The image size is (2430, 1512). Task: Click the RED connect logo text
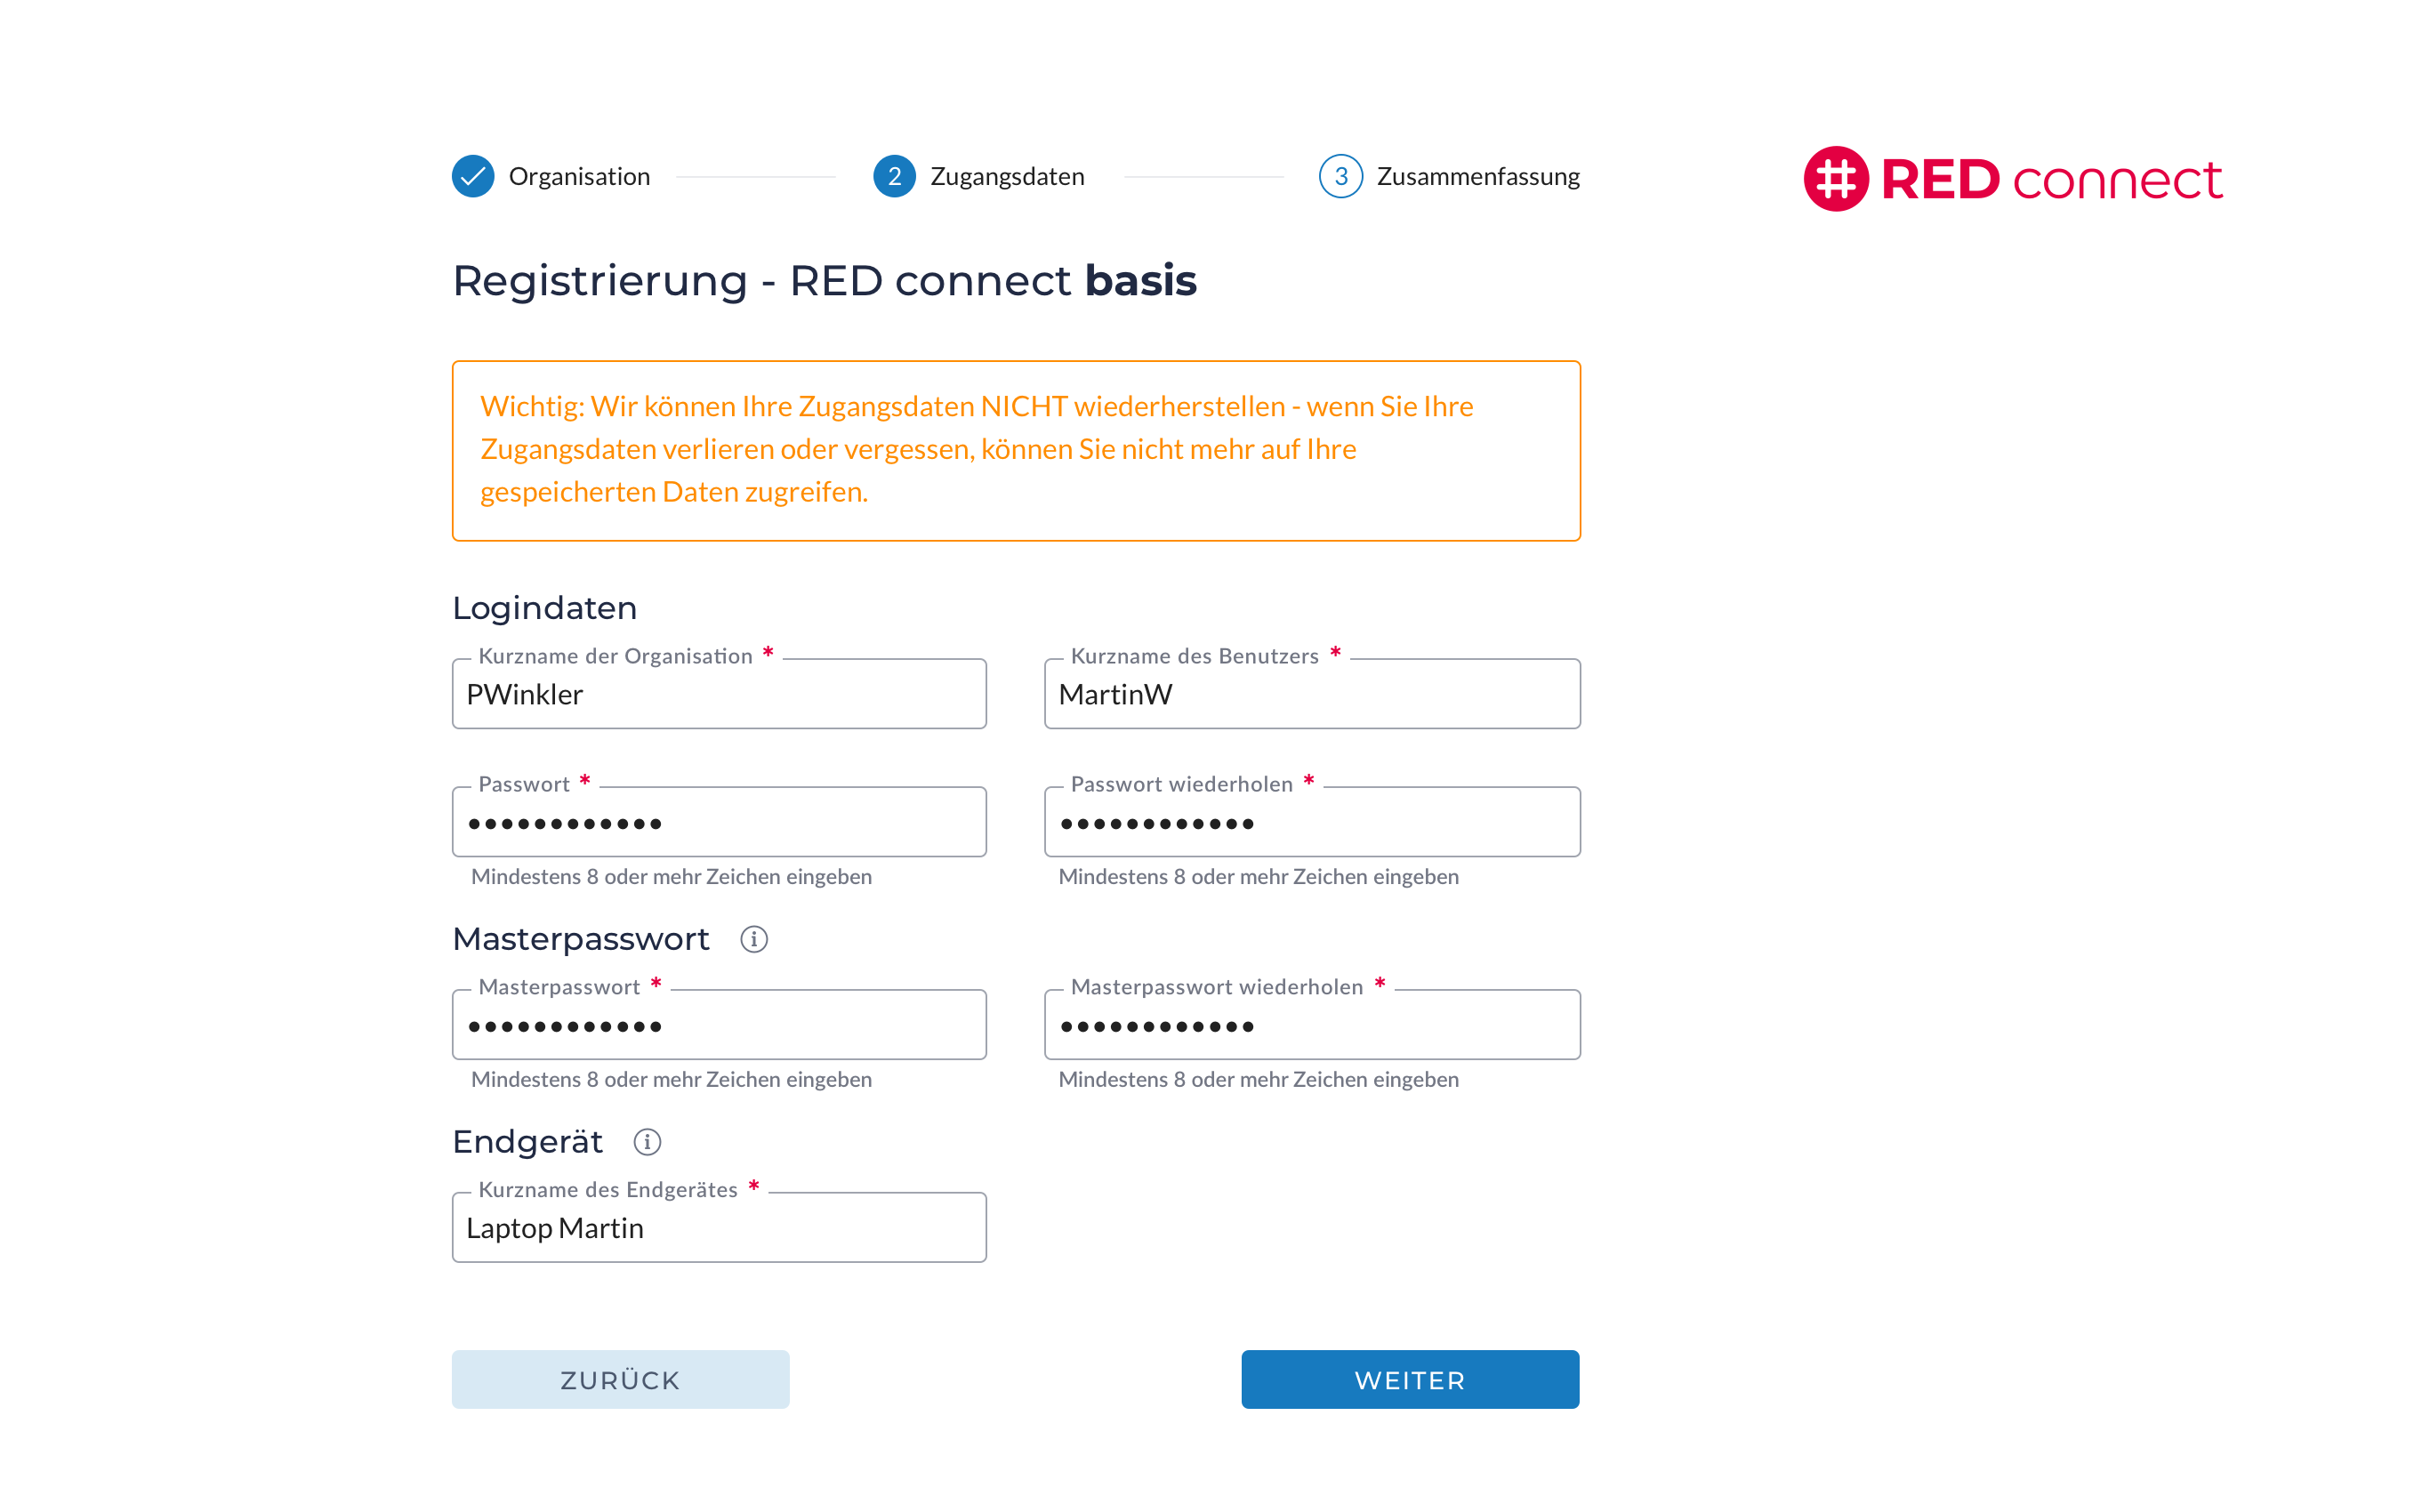click(x=2050, y=180)
